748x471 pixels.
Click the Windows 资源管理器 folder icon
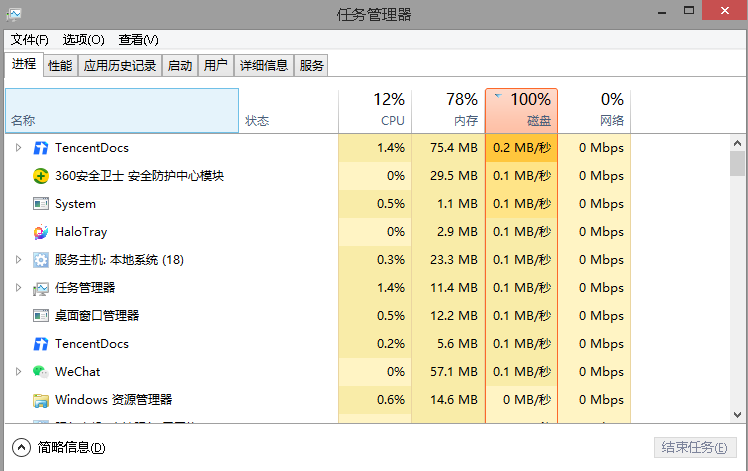[41, 400]
